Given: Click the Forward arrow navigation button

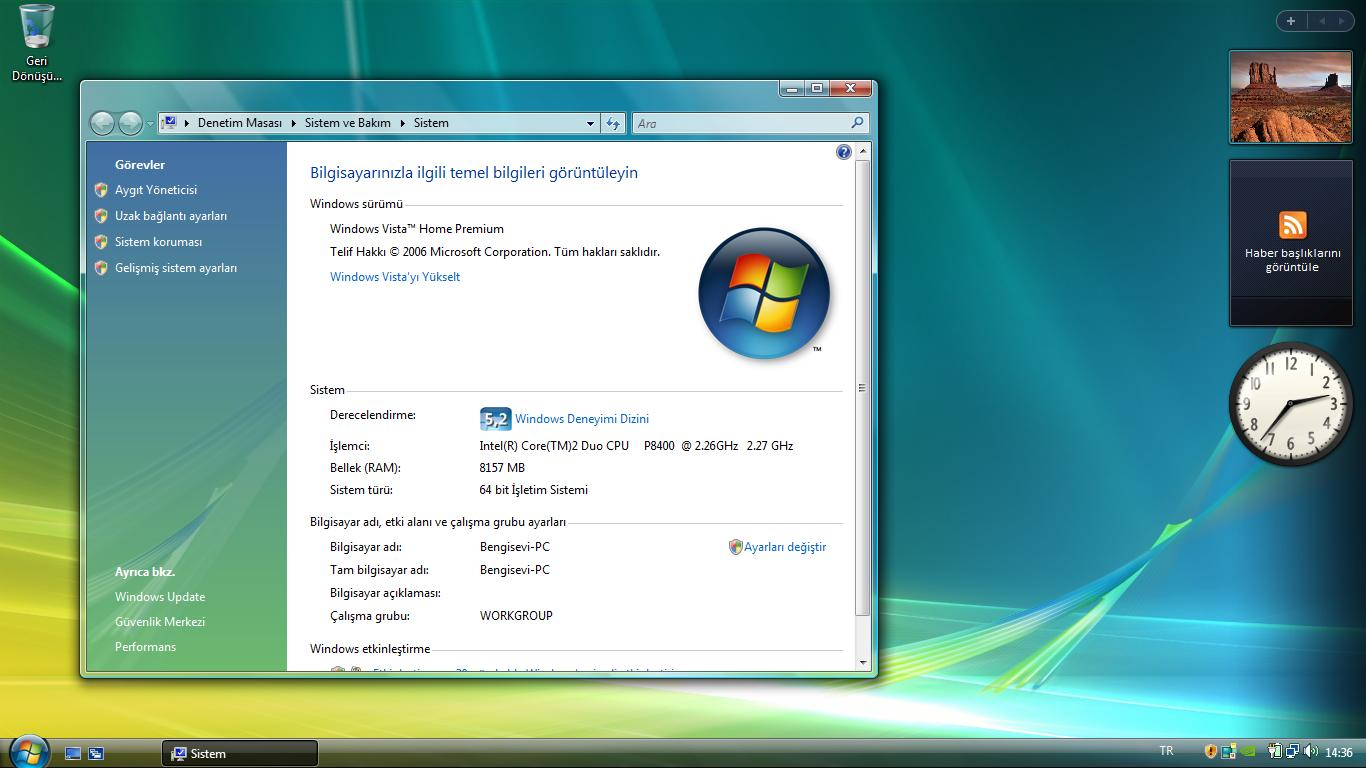Looking at the screenshot, I should (x=130, y=123).
